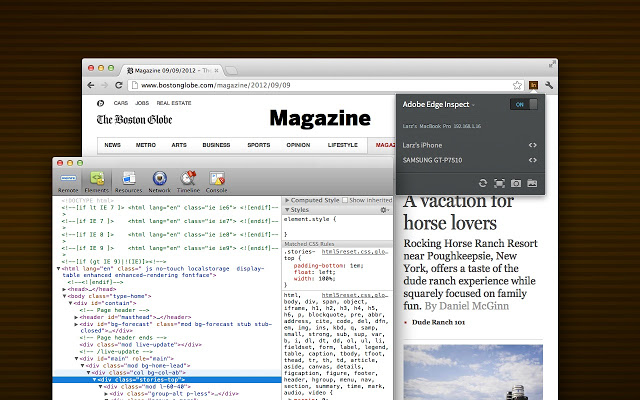
Task: Expand the Computed Style section
Action: point(287,200)
